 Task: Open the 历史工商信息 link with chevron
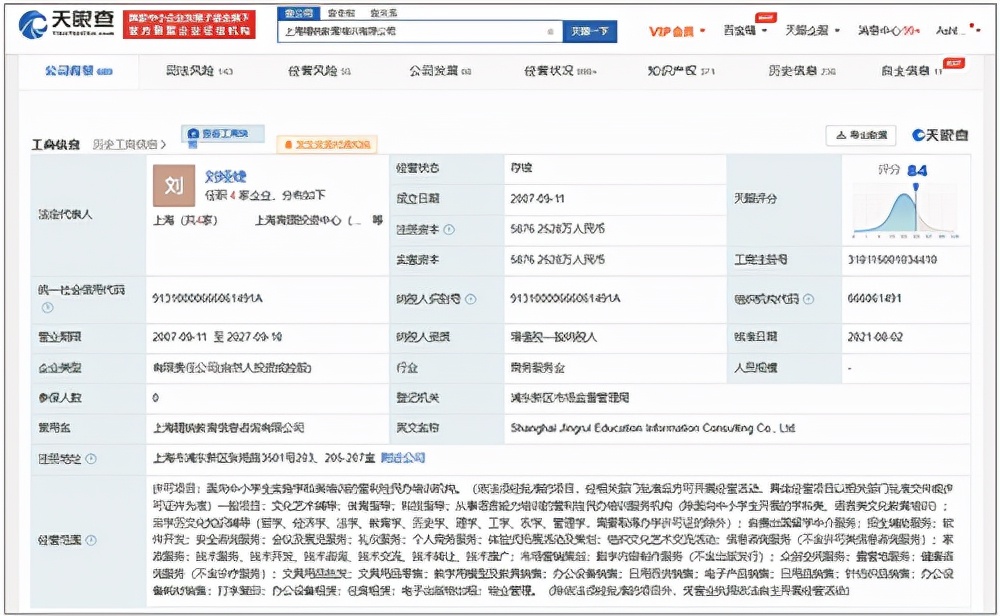click(129, 145)
